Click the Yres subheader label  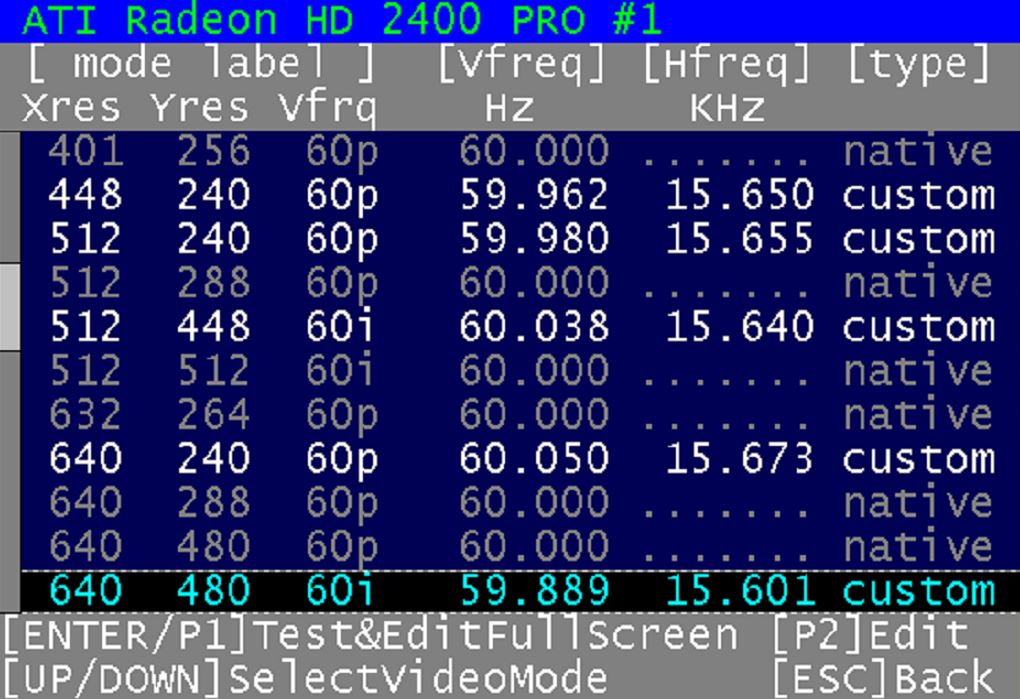click(x=200, y=107)
